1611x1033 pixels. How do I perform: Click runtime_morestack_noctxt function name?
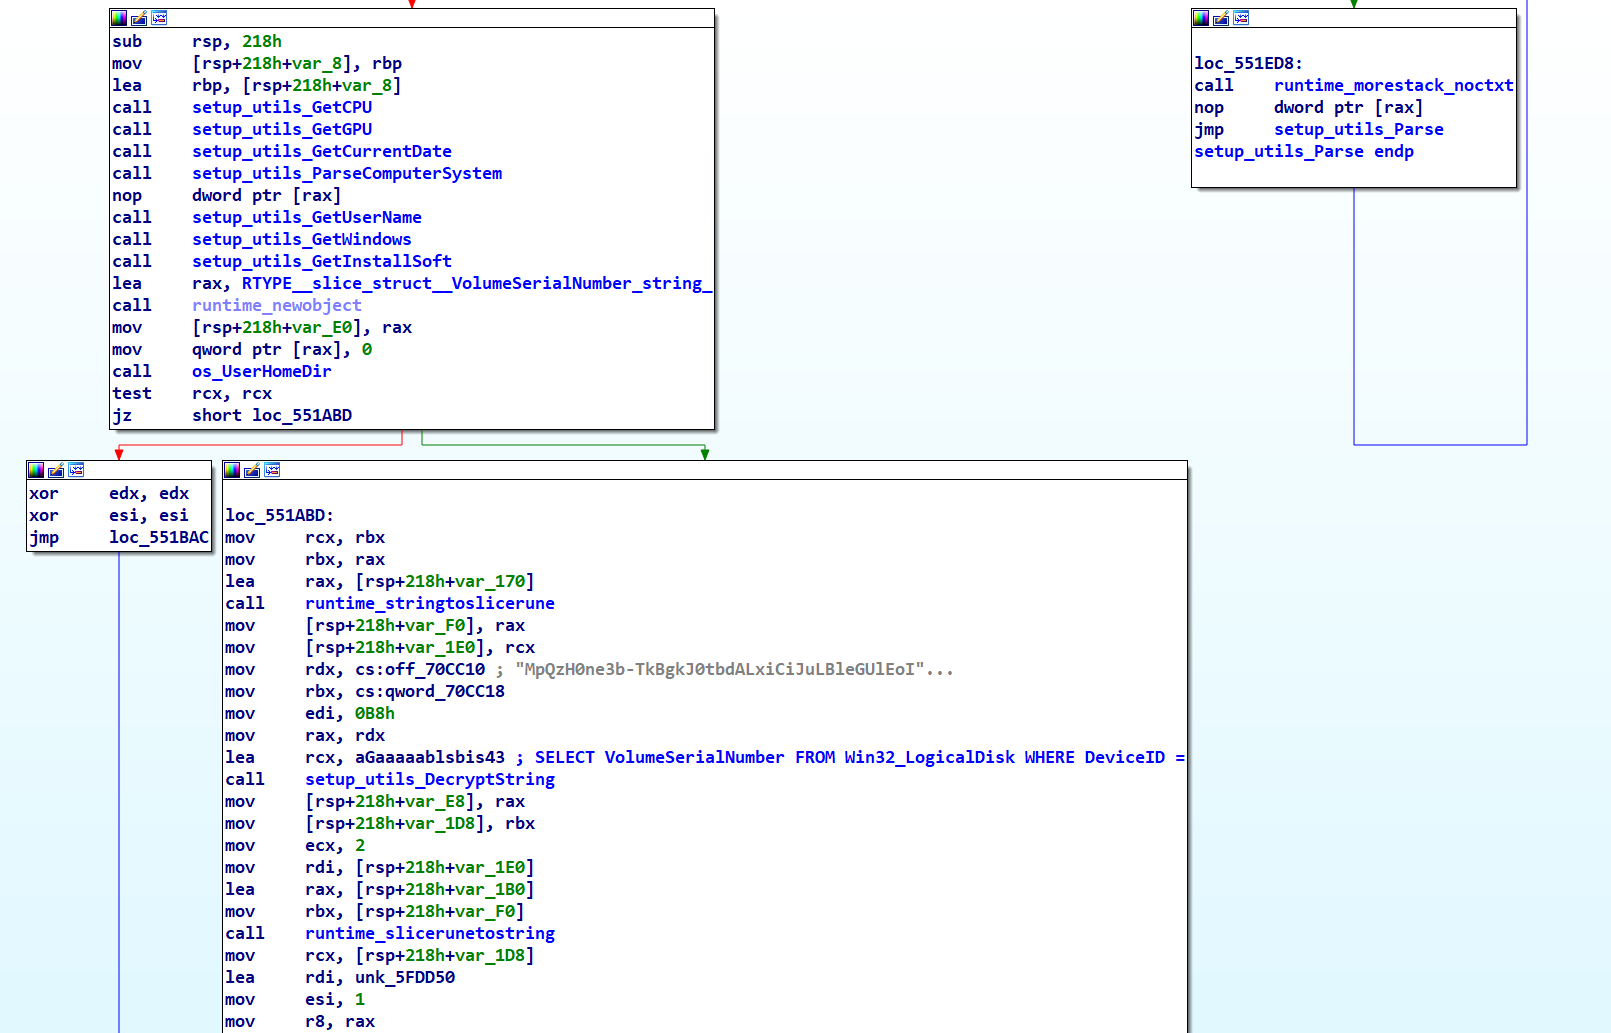(x=1393, y=85)
